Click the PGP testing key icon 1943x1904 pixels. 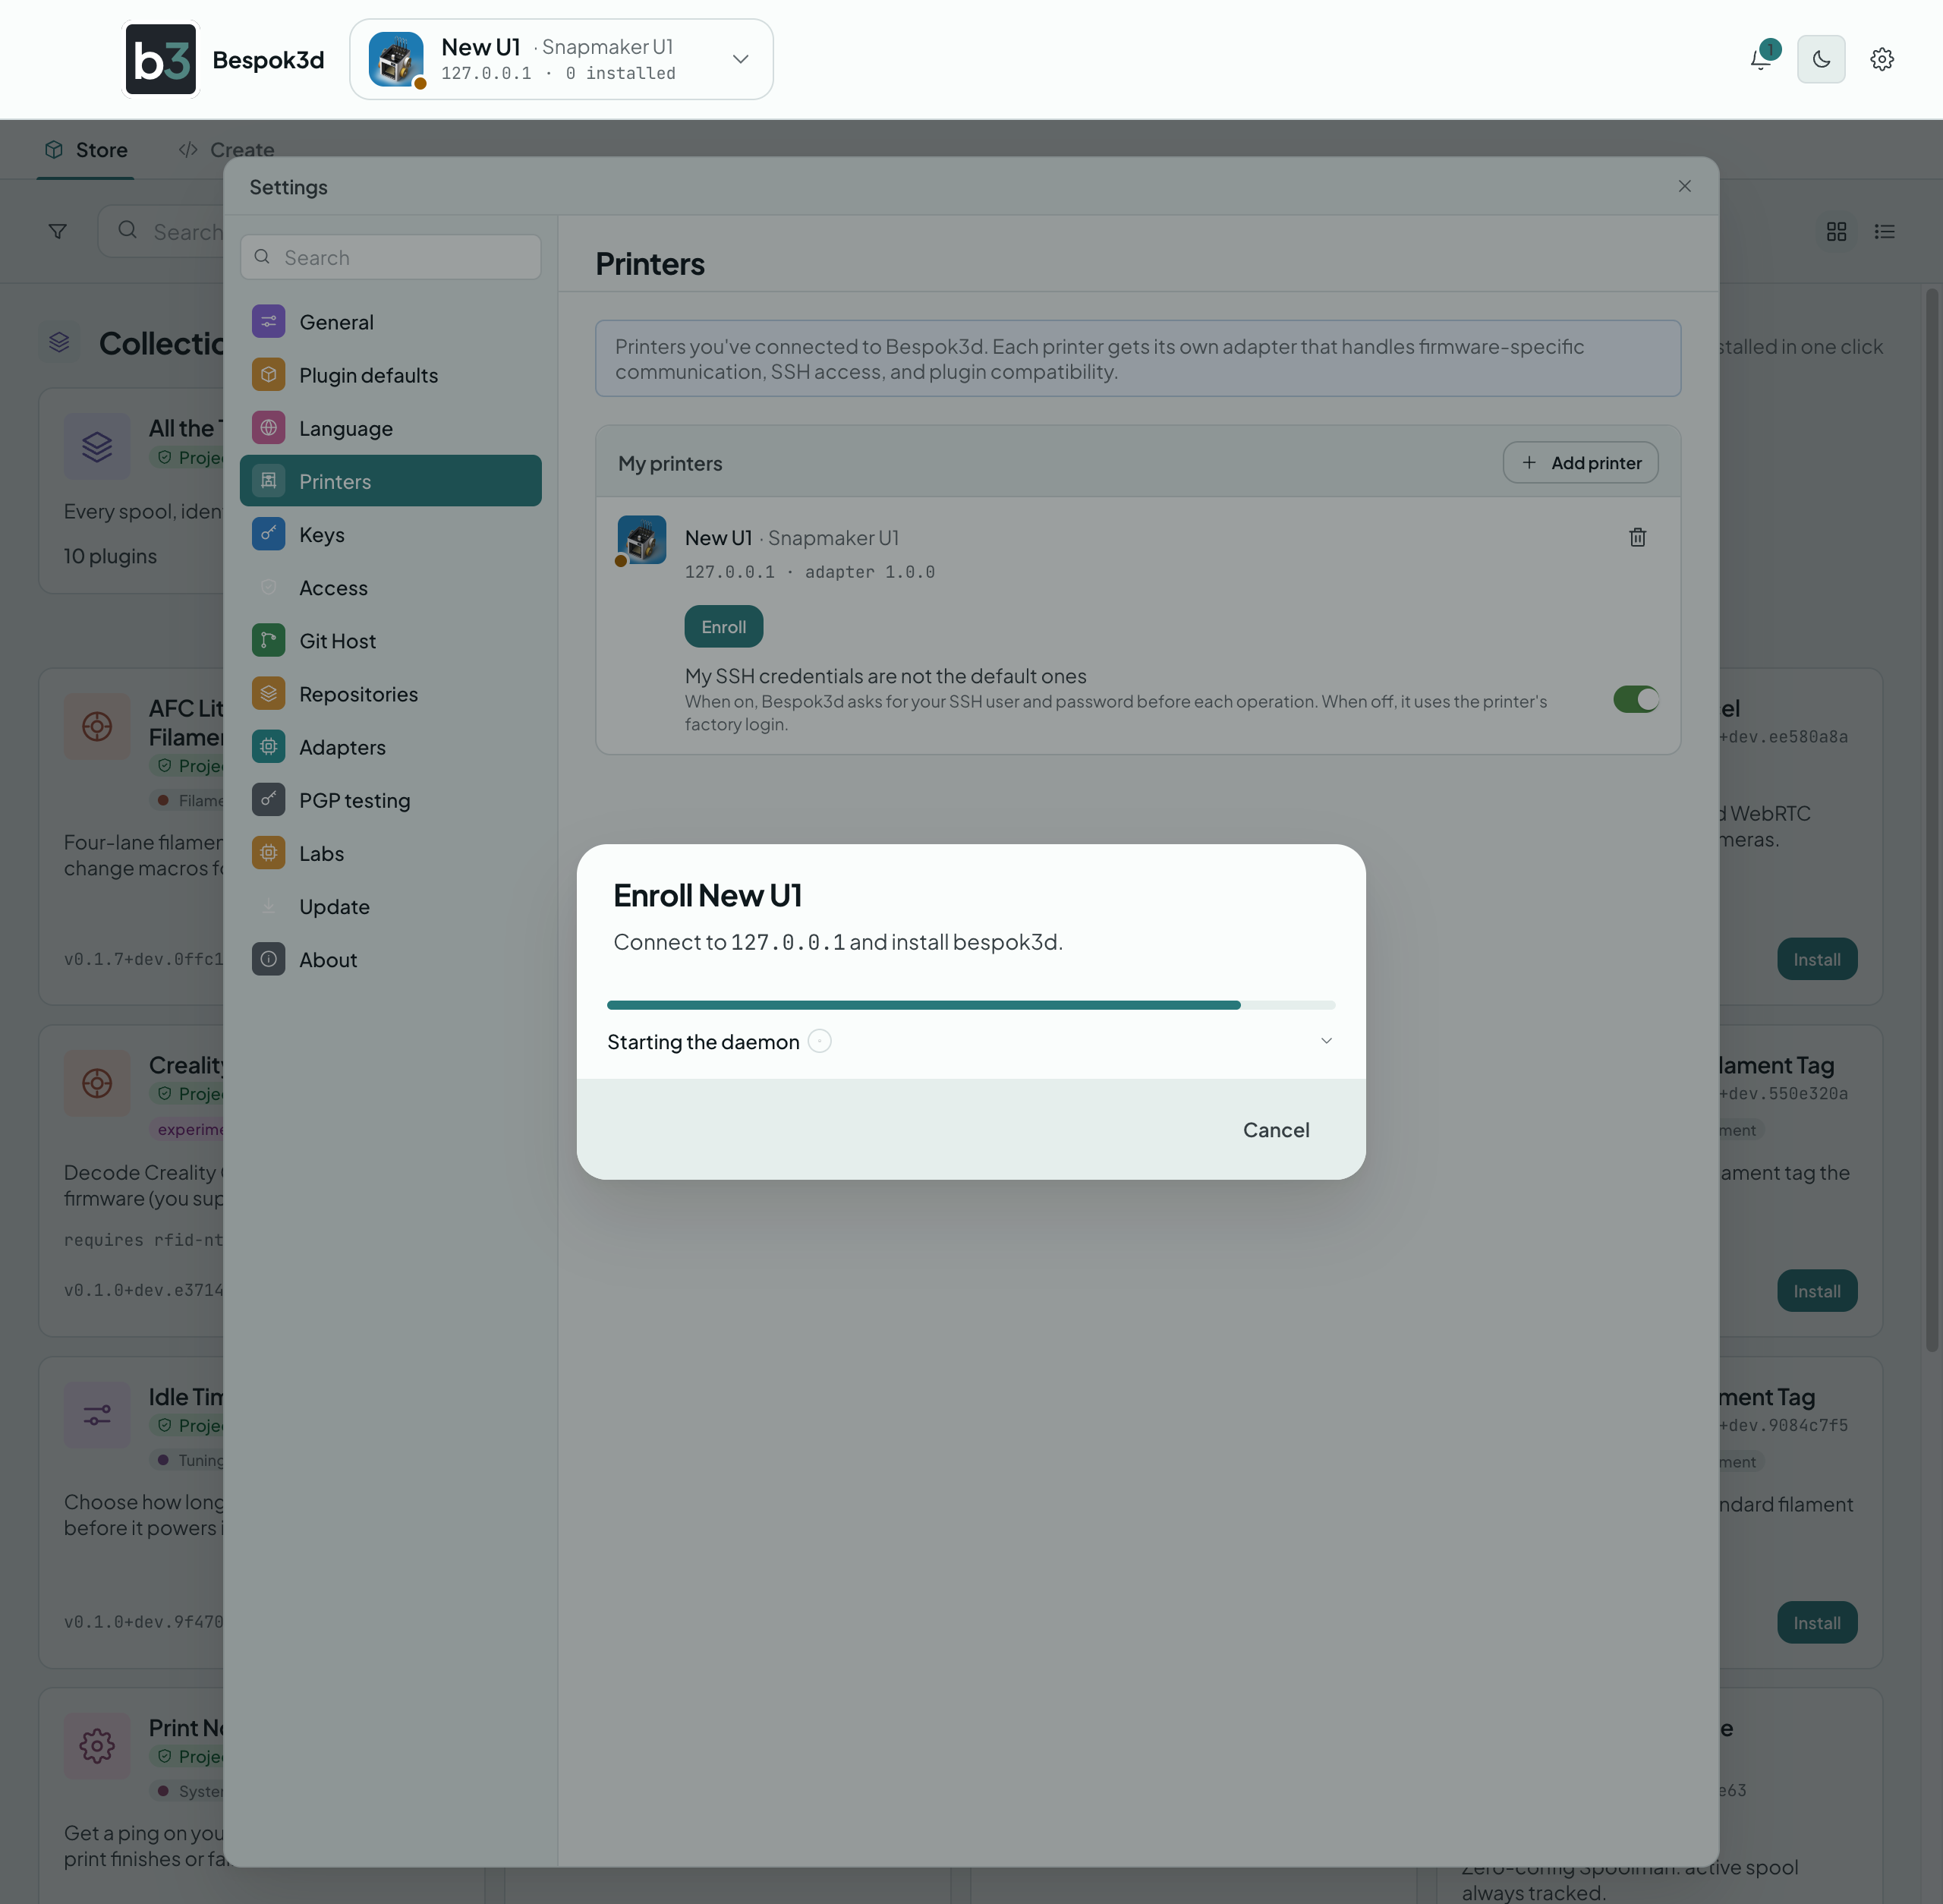tap(268, 799)
